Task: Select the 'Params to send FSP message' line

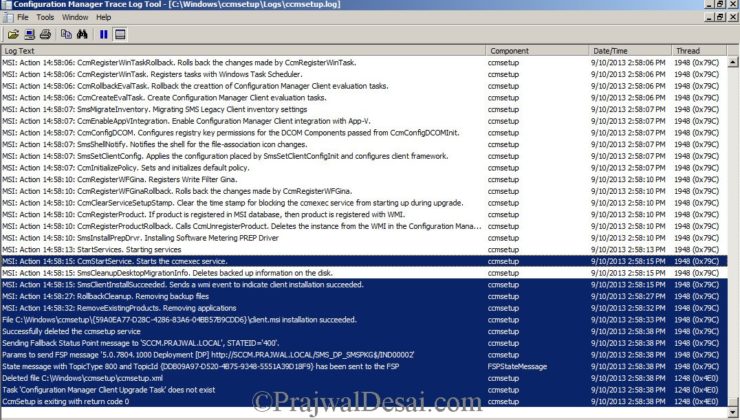Action: pos(363,355)
